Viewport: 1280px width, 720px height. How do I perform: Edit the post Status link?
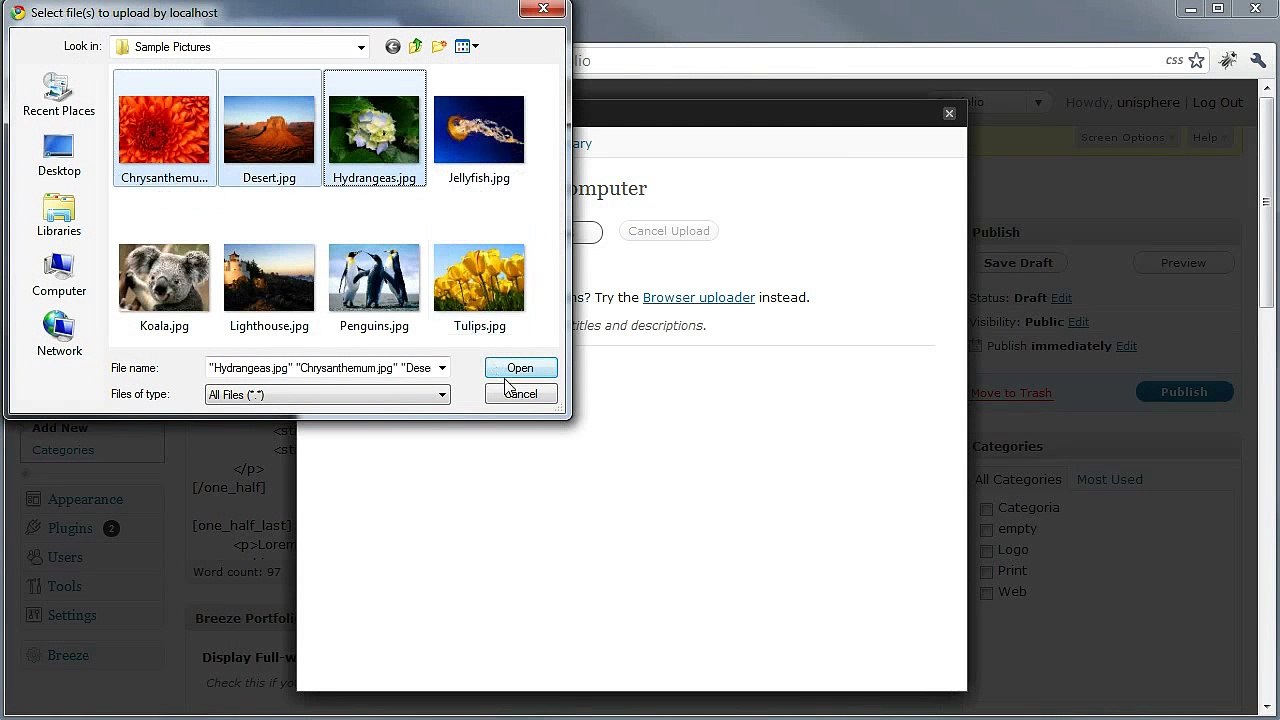click(x=1061, y=298)
